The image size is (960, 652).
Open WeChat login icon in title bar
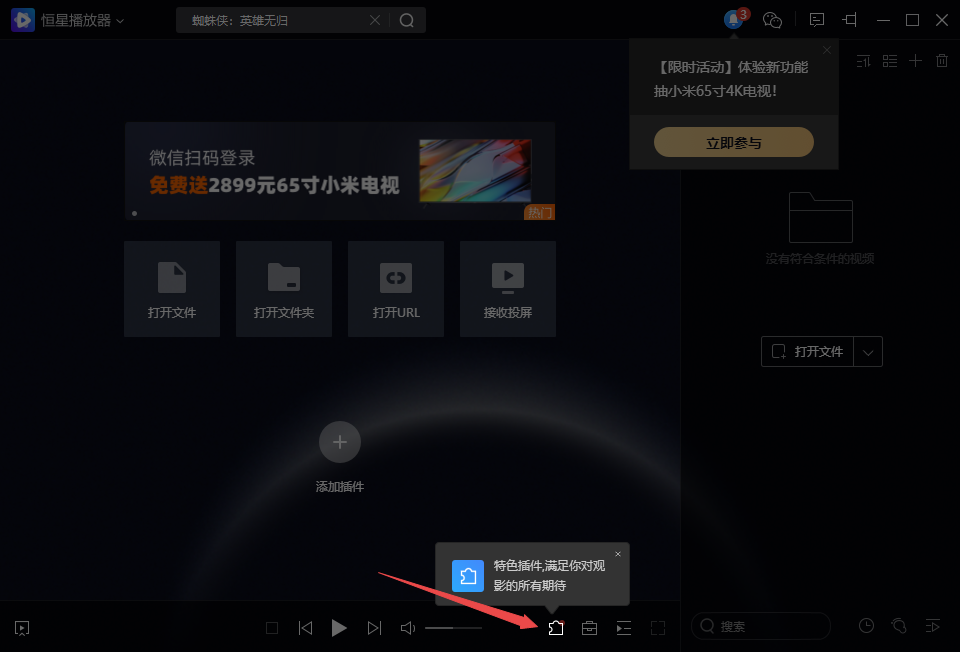[772, 20]
